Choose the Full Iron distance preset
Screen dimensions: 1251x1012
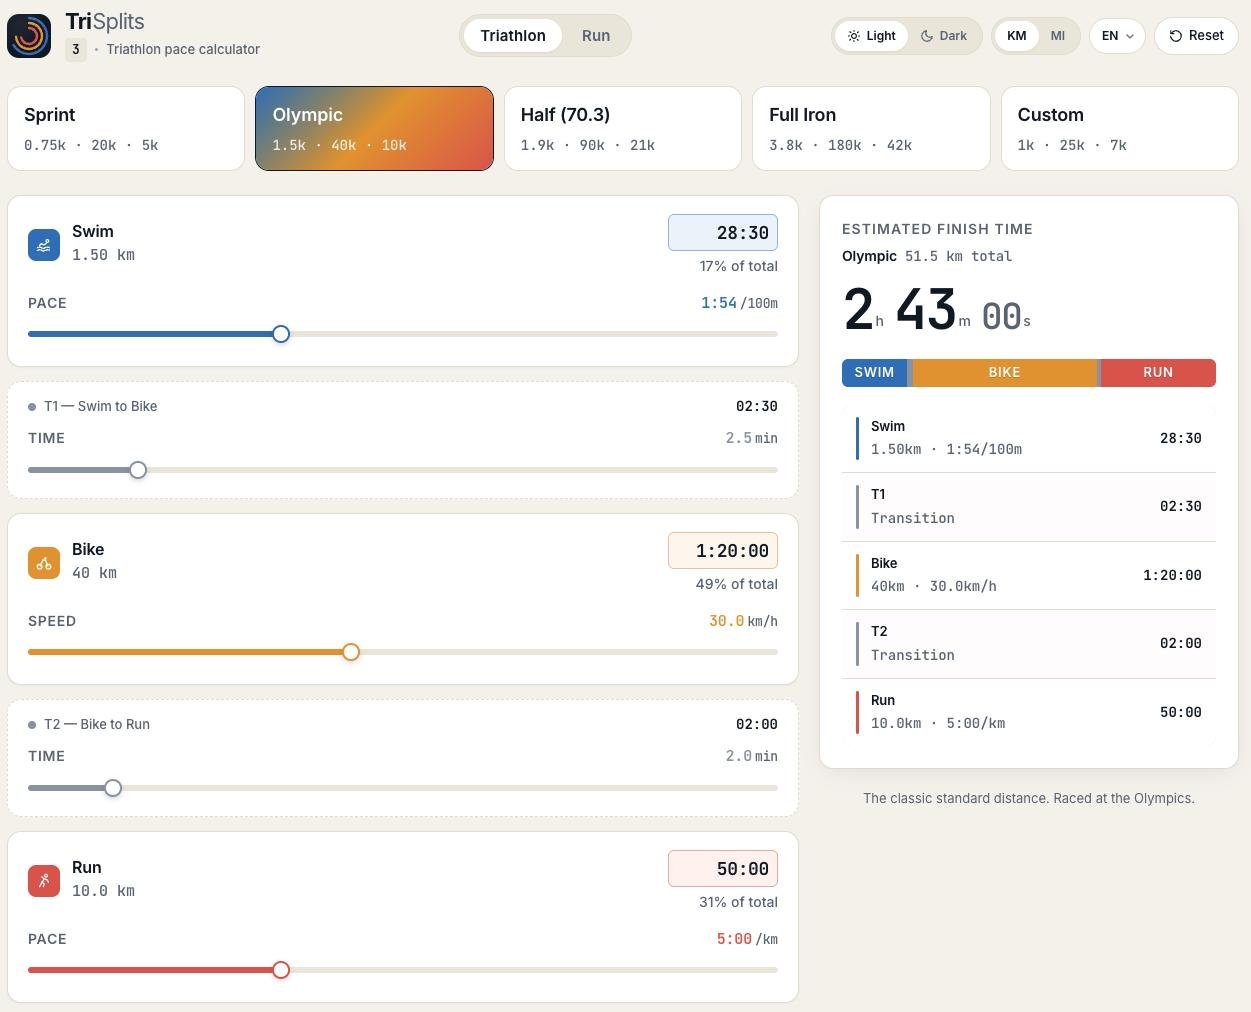click(x=871, y=129)
